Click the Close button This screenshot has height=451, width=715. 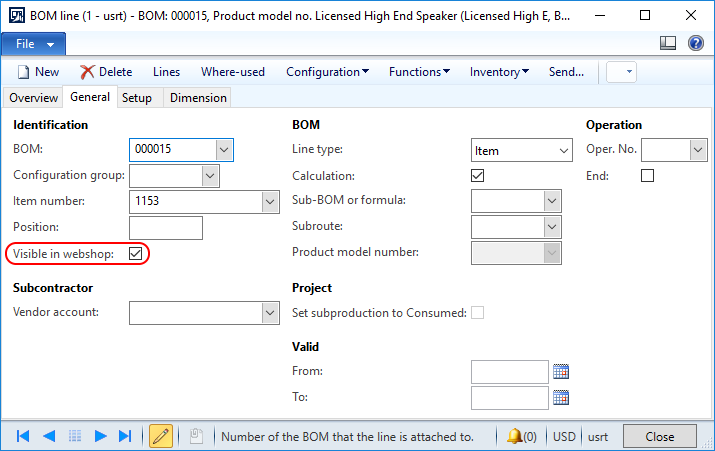click(x=659, y=436)
